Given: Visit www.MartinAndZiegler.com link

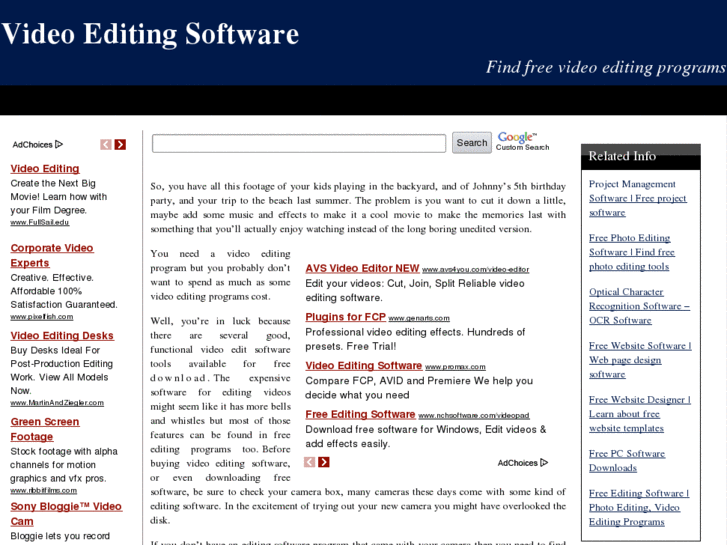Looking at the screenshot, I should [x=57, y=403].
